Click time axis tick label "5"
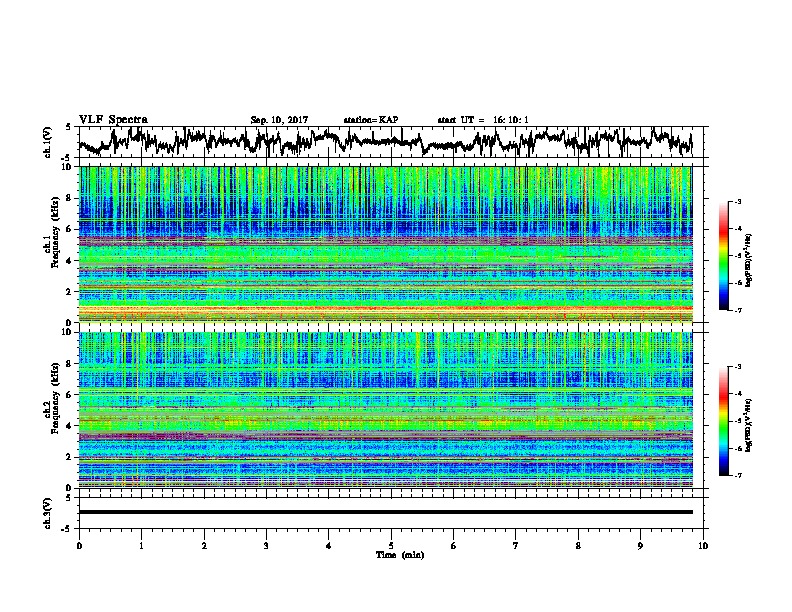Viewport: 792px width, 612px height. click(x=391, y=546)
